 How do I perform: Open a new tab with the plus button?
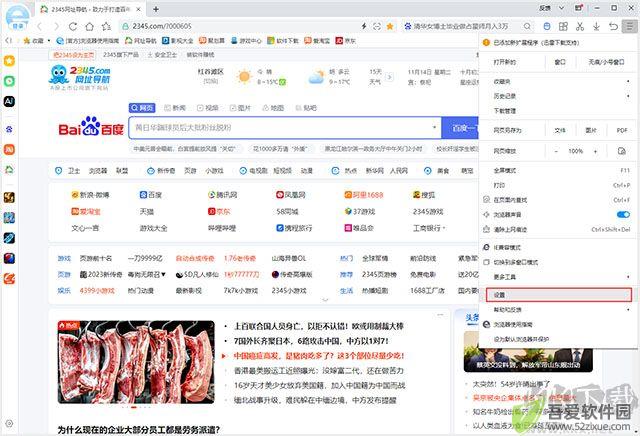[x=156, y=9]
